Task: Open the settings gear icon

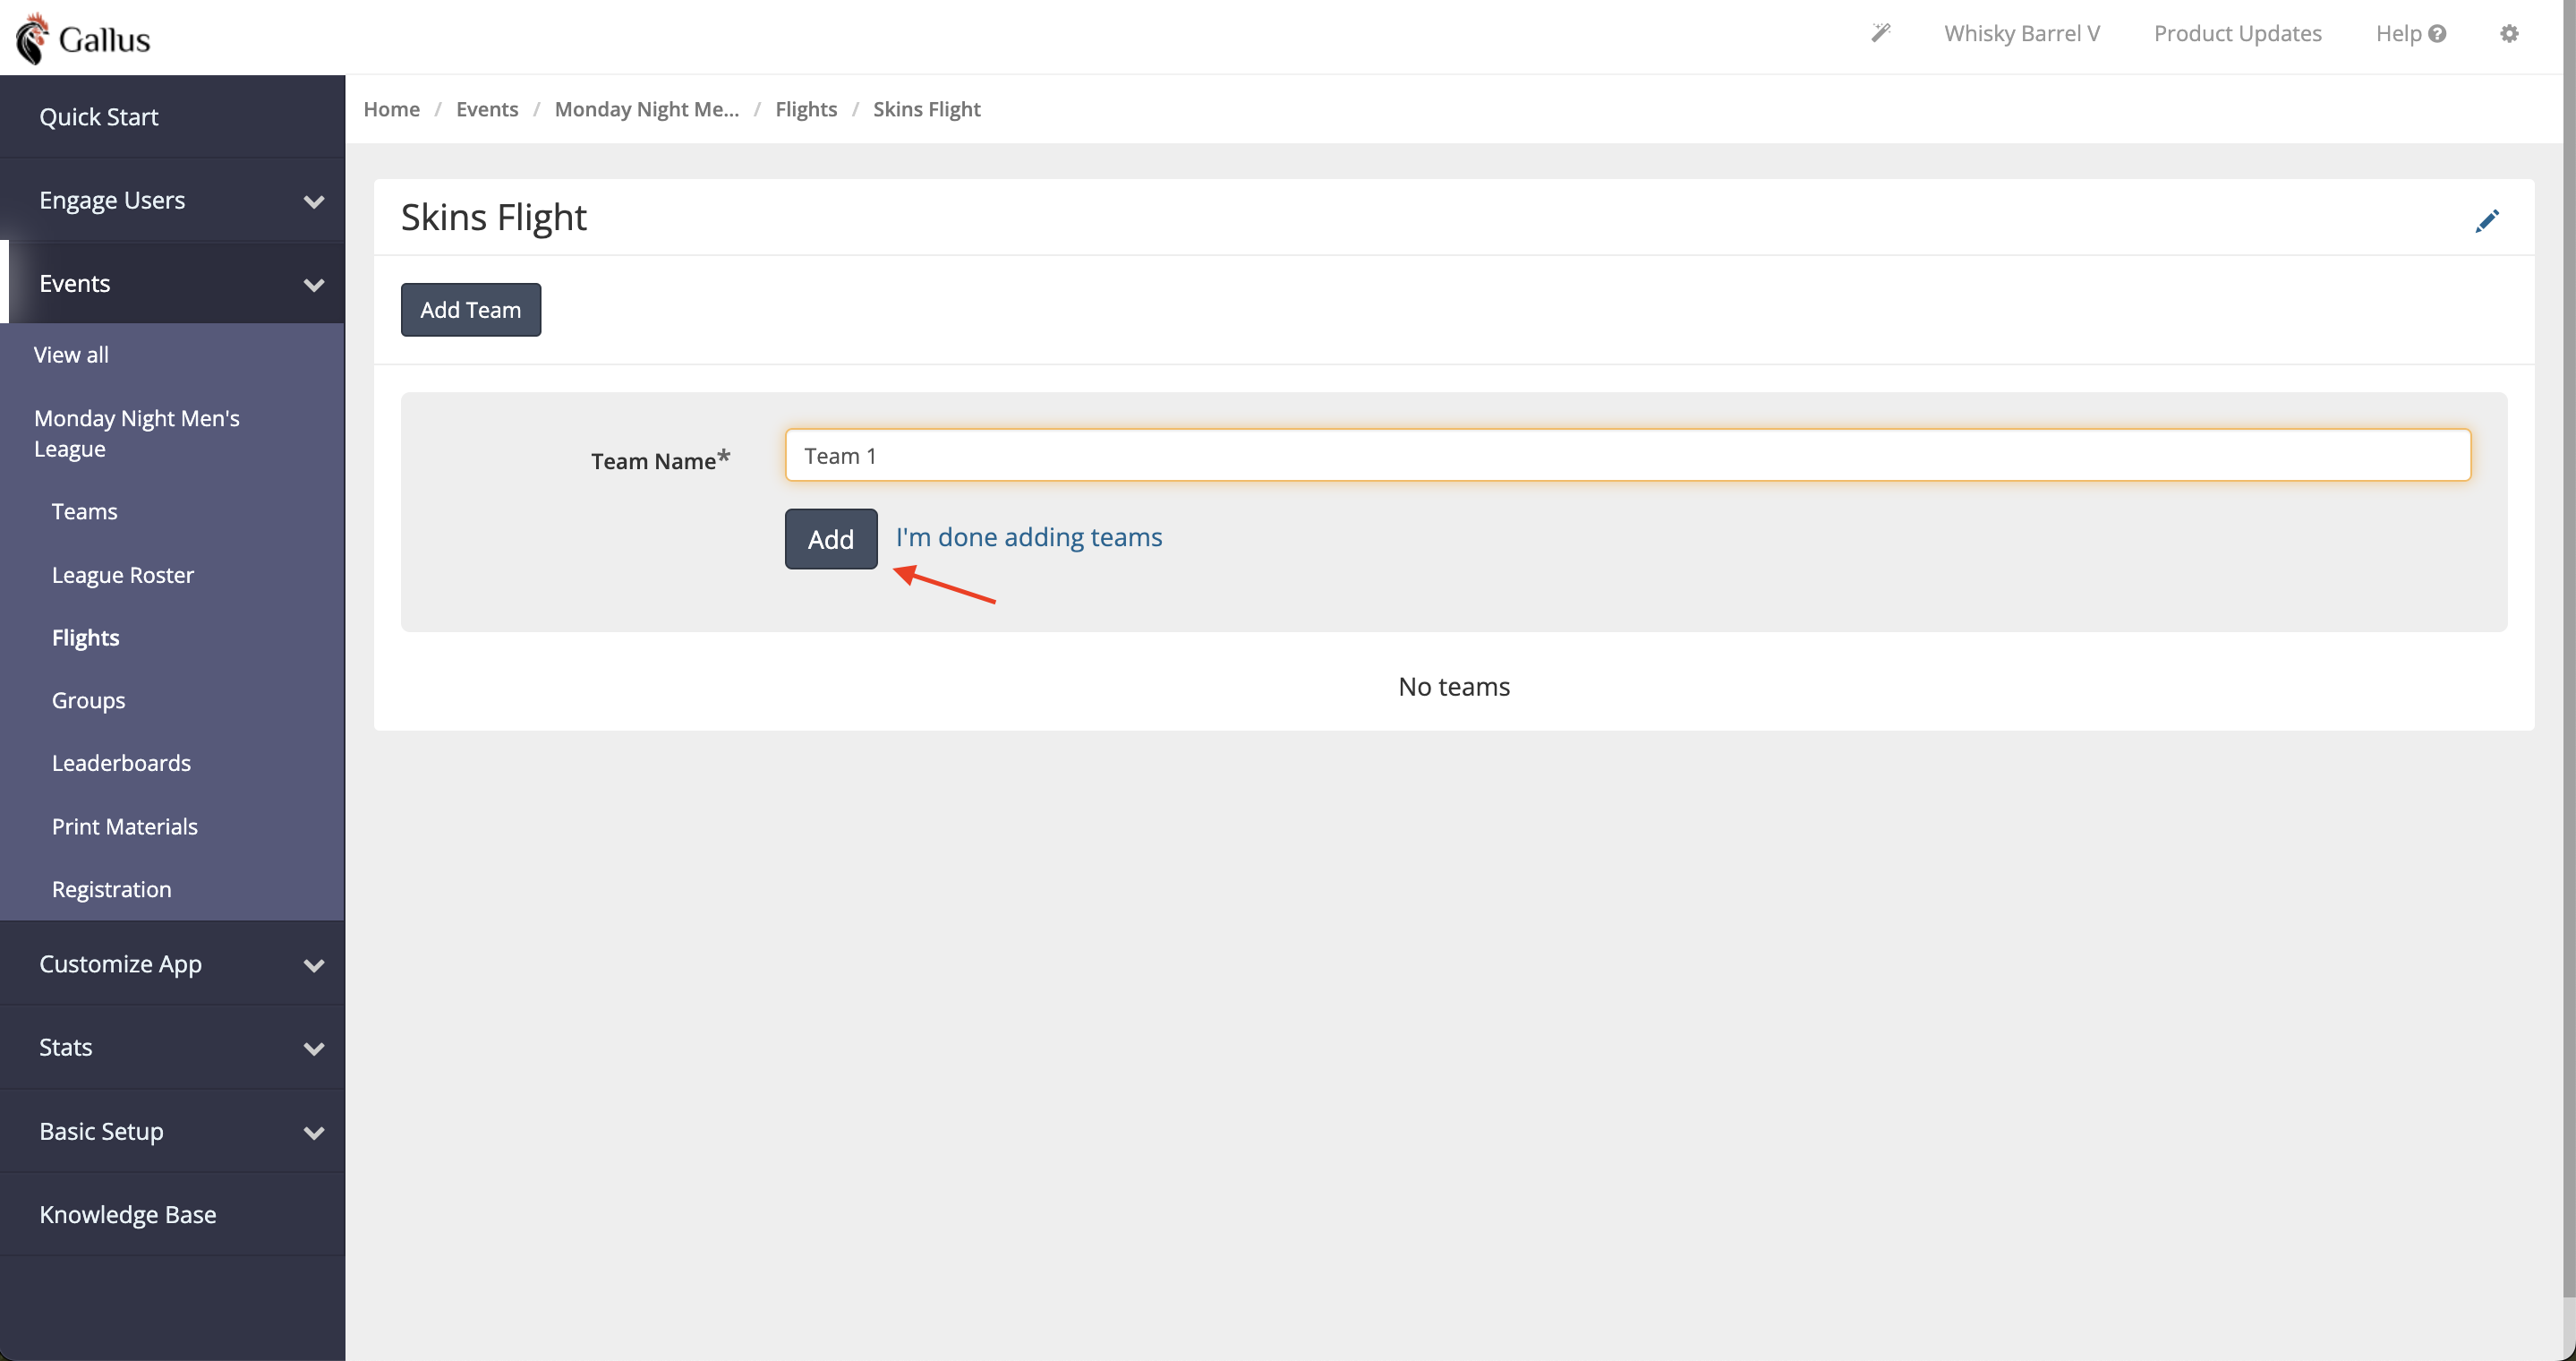Action: tap(2509, 33)
